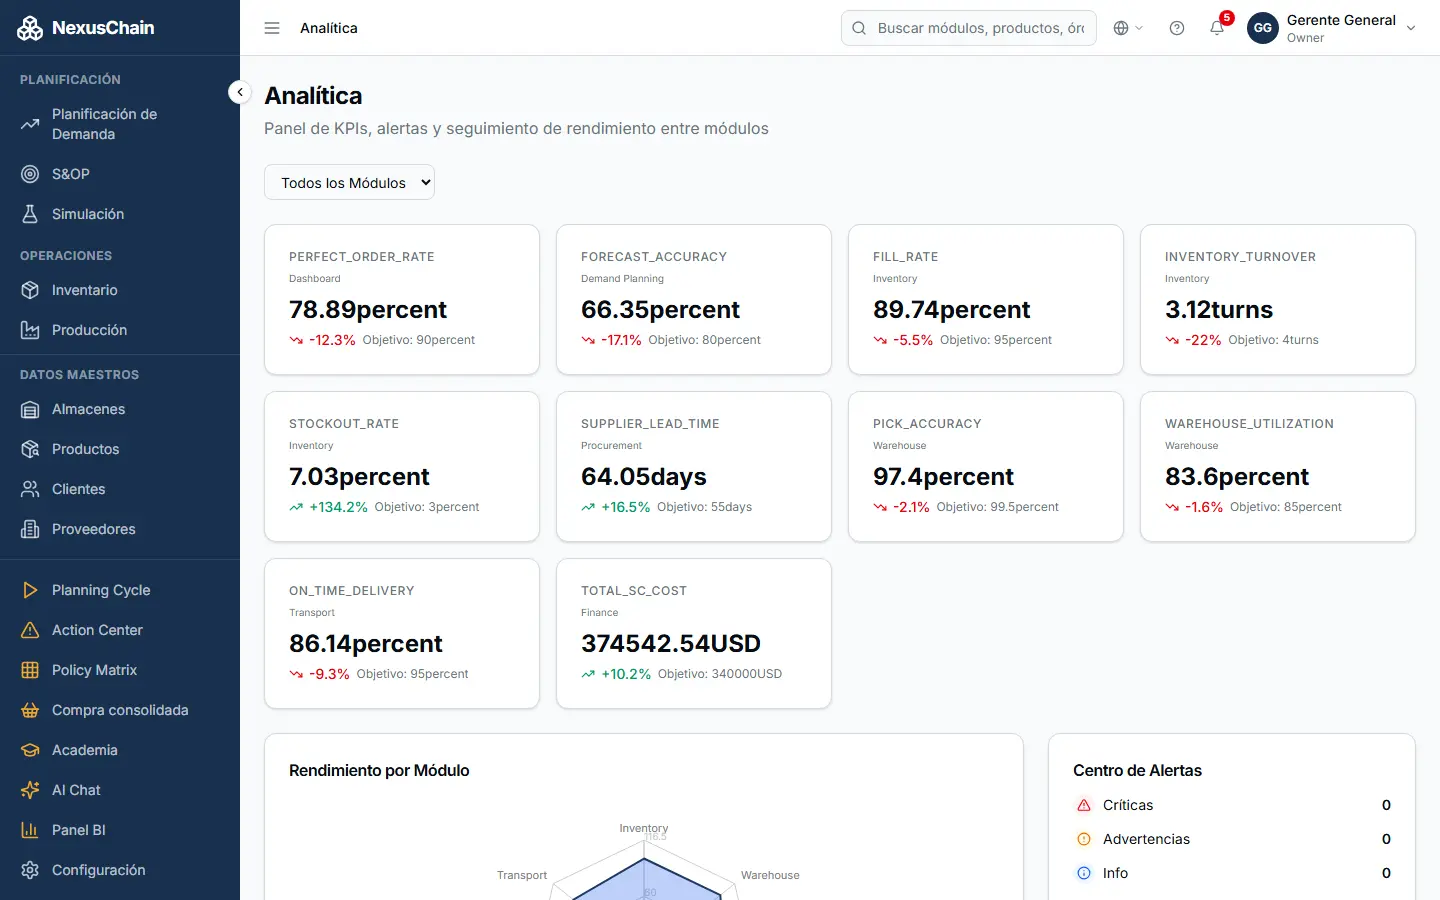Click the Producción factory icon
The height and width of the screenshot is (900, 1440).
point(30,330)
